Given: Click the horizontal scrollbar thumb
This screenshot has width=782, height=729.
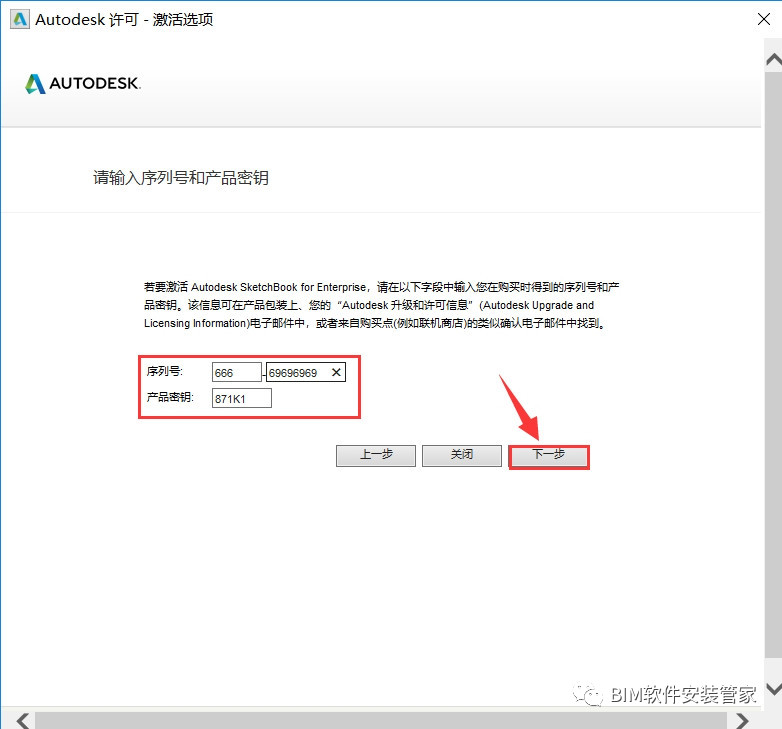Looking at the screenshot, I should [381, 721].
